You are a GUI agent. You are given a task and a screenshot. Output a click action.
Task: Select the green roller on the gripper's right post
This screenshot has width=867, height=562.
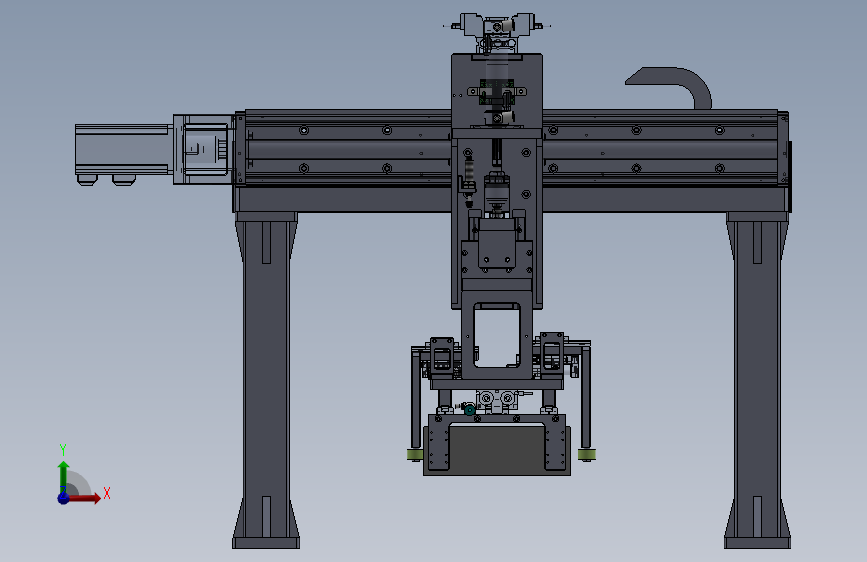tap(587, 455)
